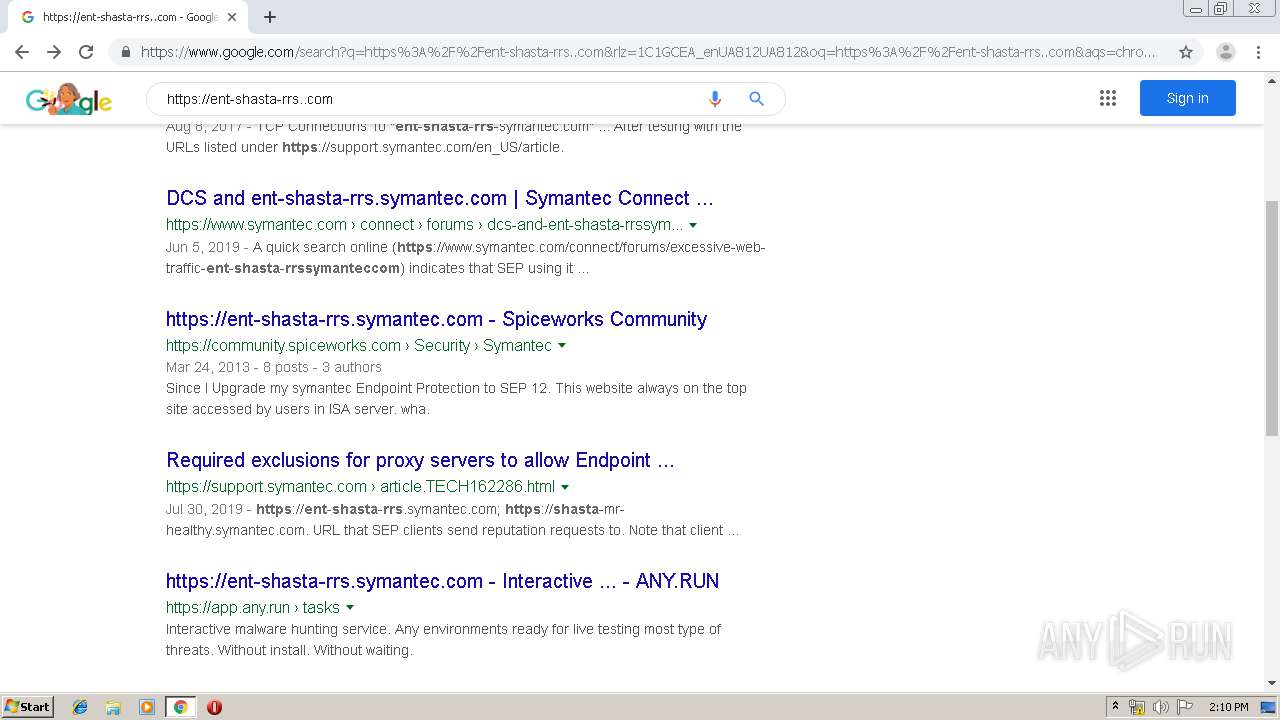Close the Google search tab
Screen dimensions: 1280x720
click(232, 17)
